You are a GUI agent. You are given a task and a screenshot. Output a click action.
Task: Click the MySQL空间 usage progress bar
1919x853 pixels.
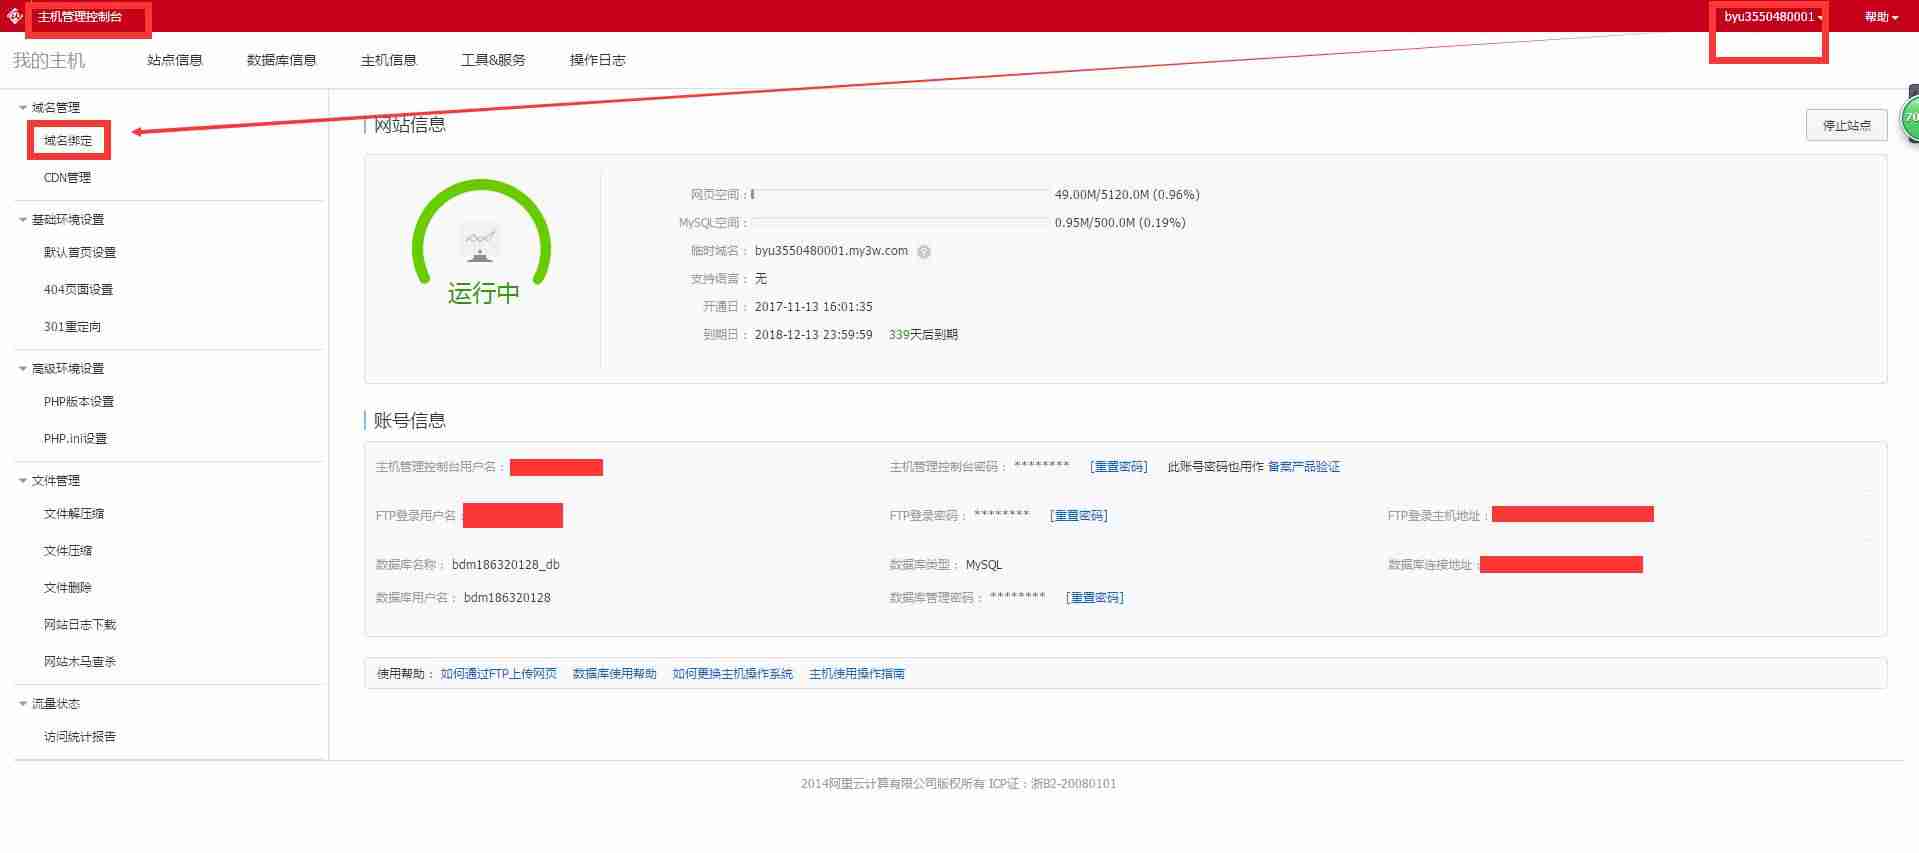[899, 222]
